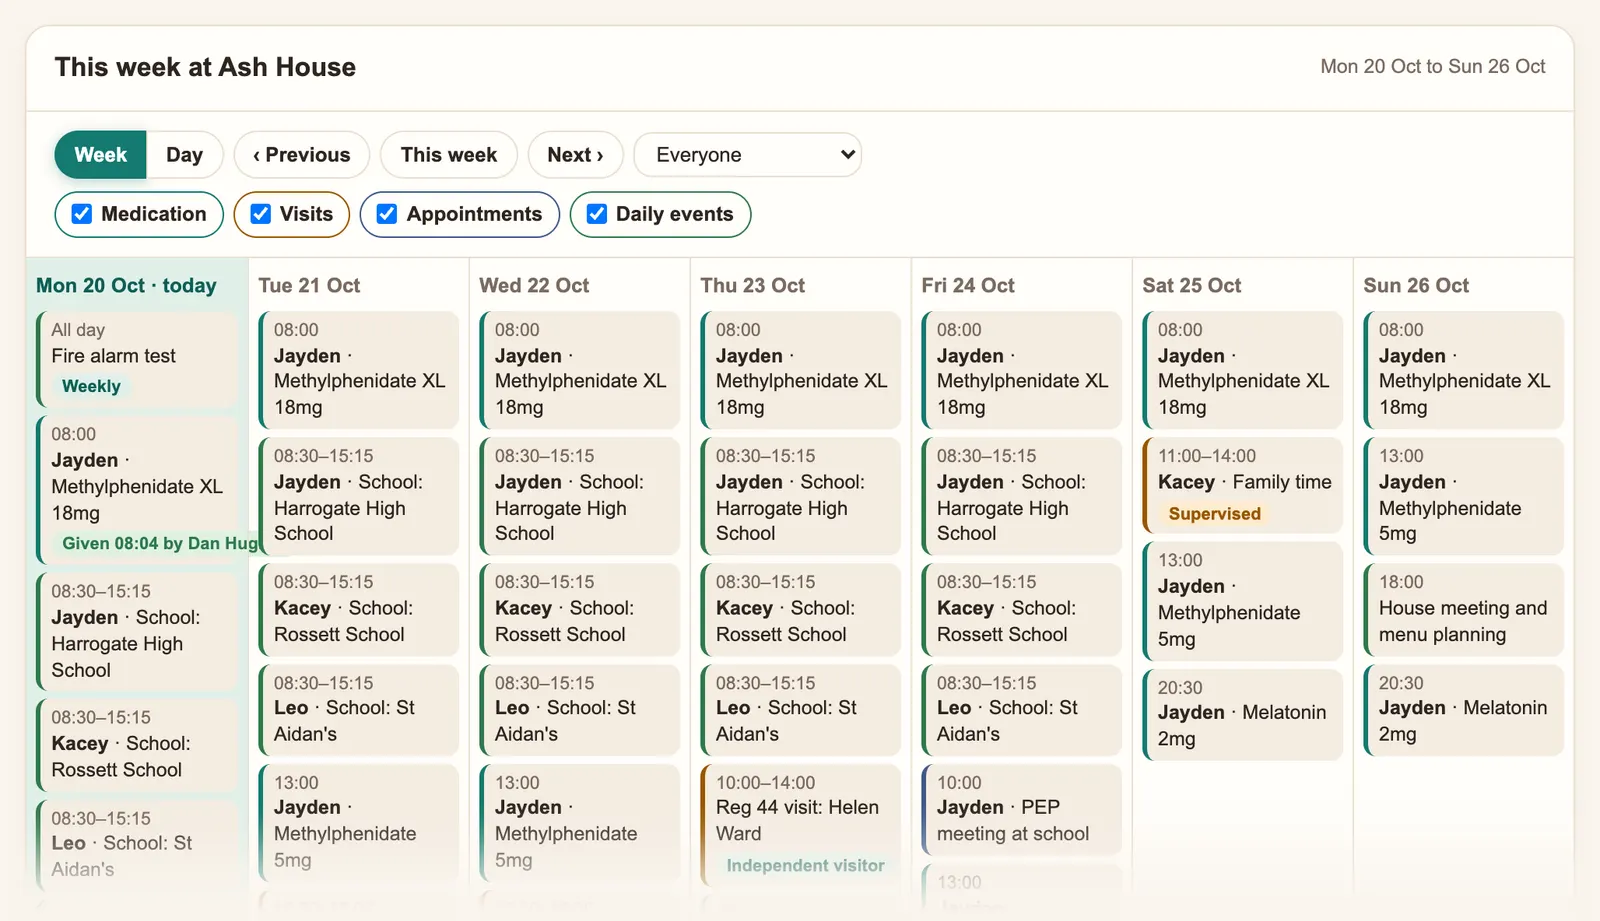Click This week at Ash House title
Viewport: 1600px width, 921px height.
[x=205, y=67]
